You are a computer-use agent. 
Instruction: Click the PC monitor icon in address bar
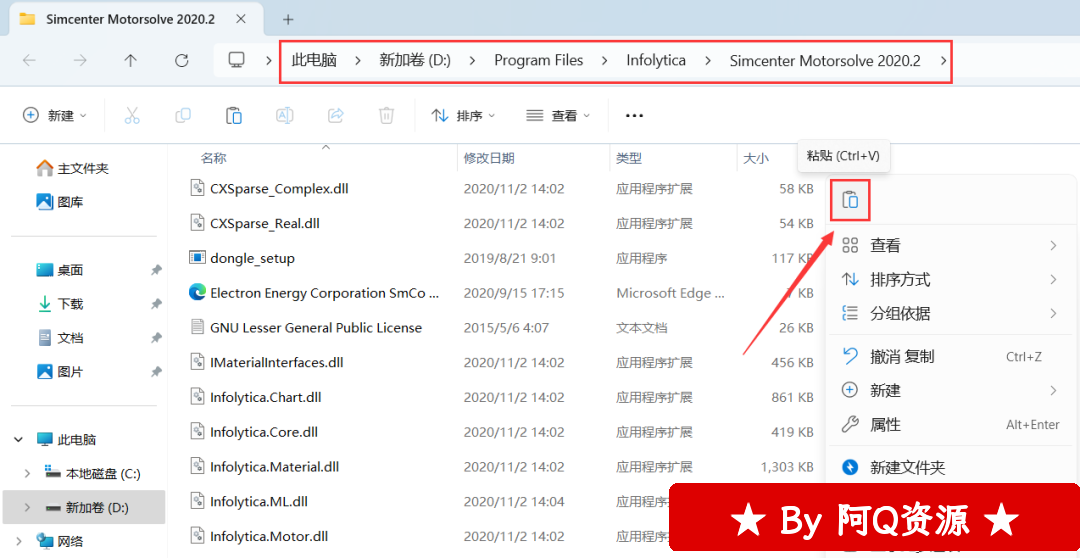[237, 61]
